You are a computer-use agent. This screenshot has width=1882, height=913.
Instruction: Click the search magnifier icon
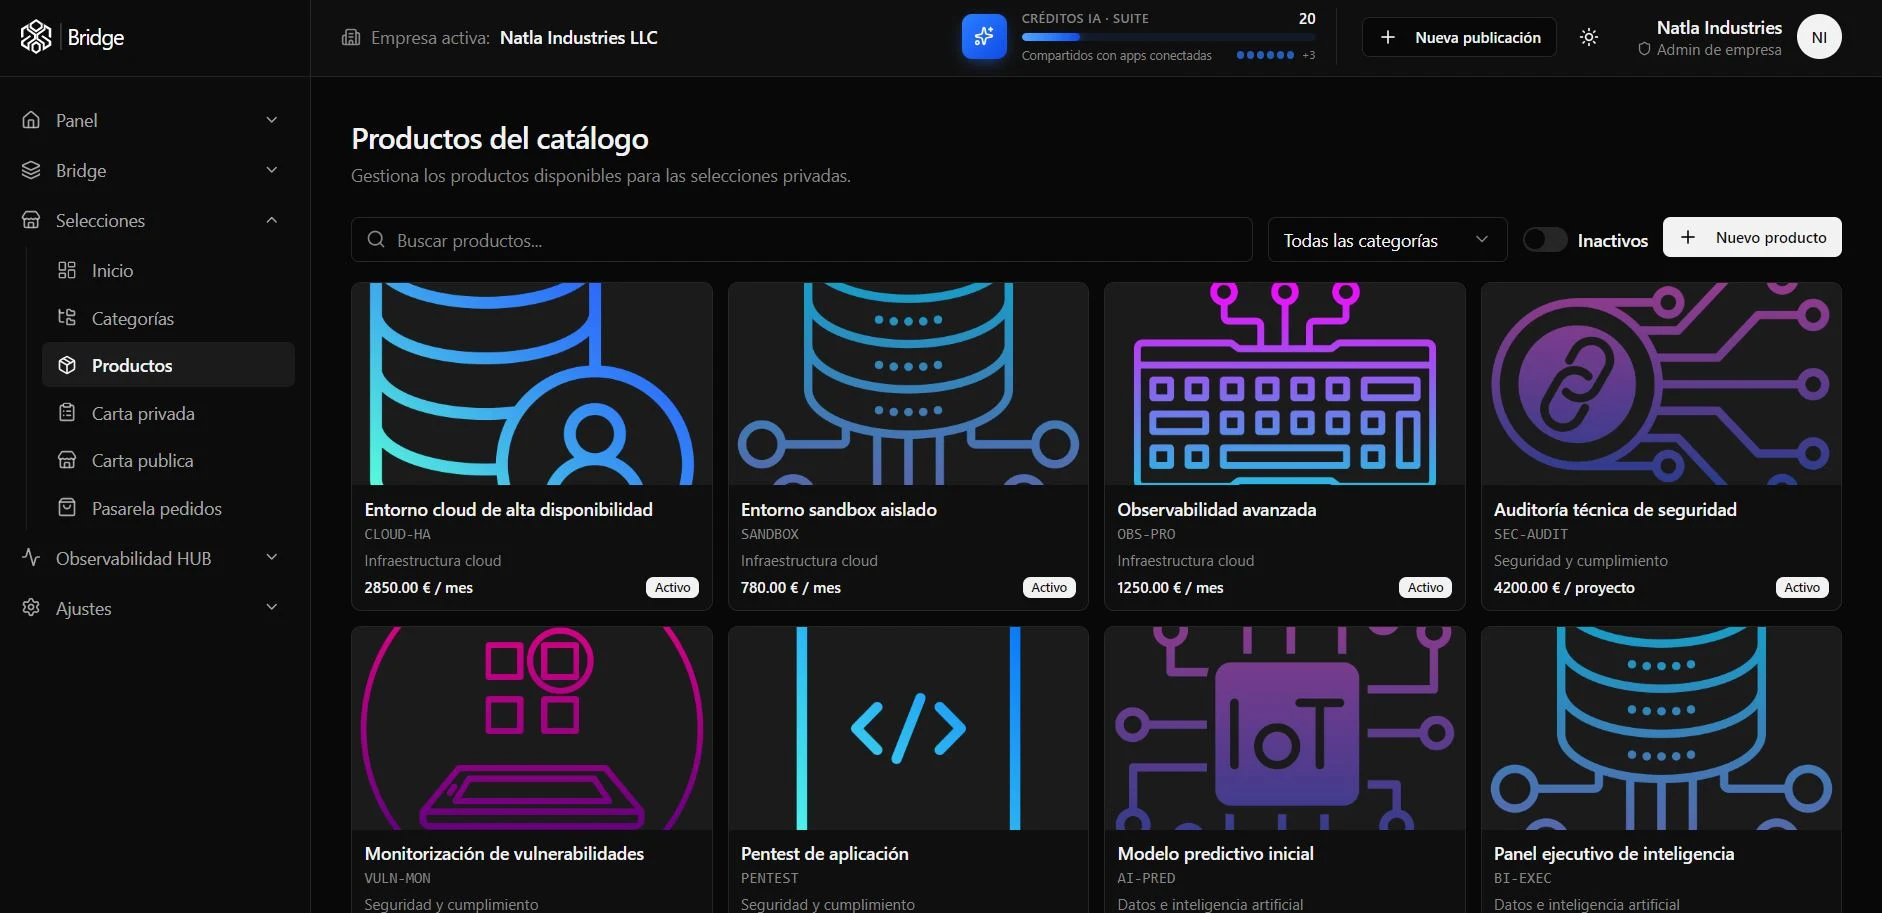(376, 240)
